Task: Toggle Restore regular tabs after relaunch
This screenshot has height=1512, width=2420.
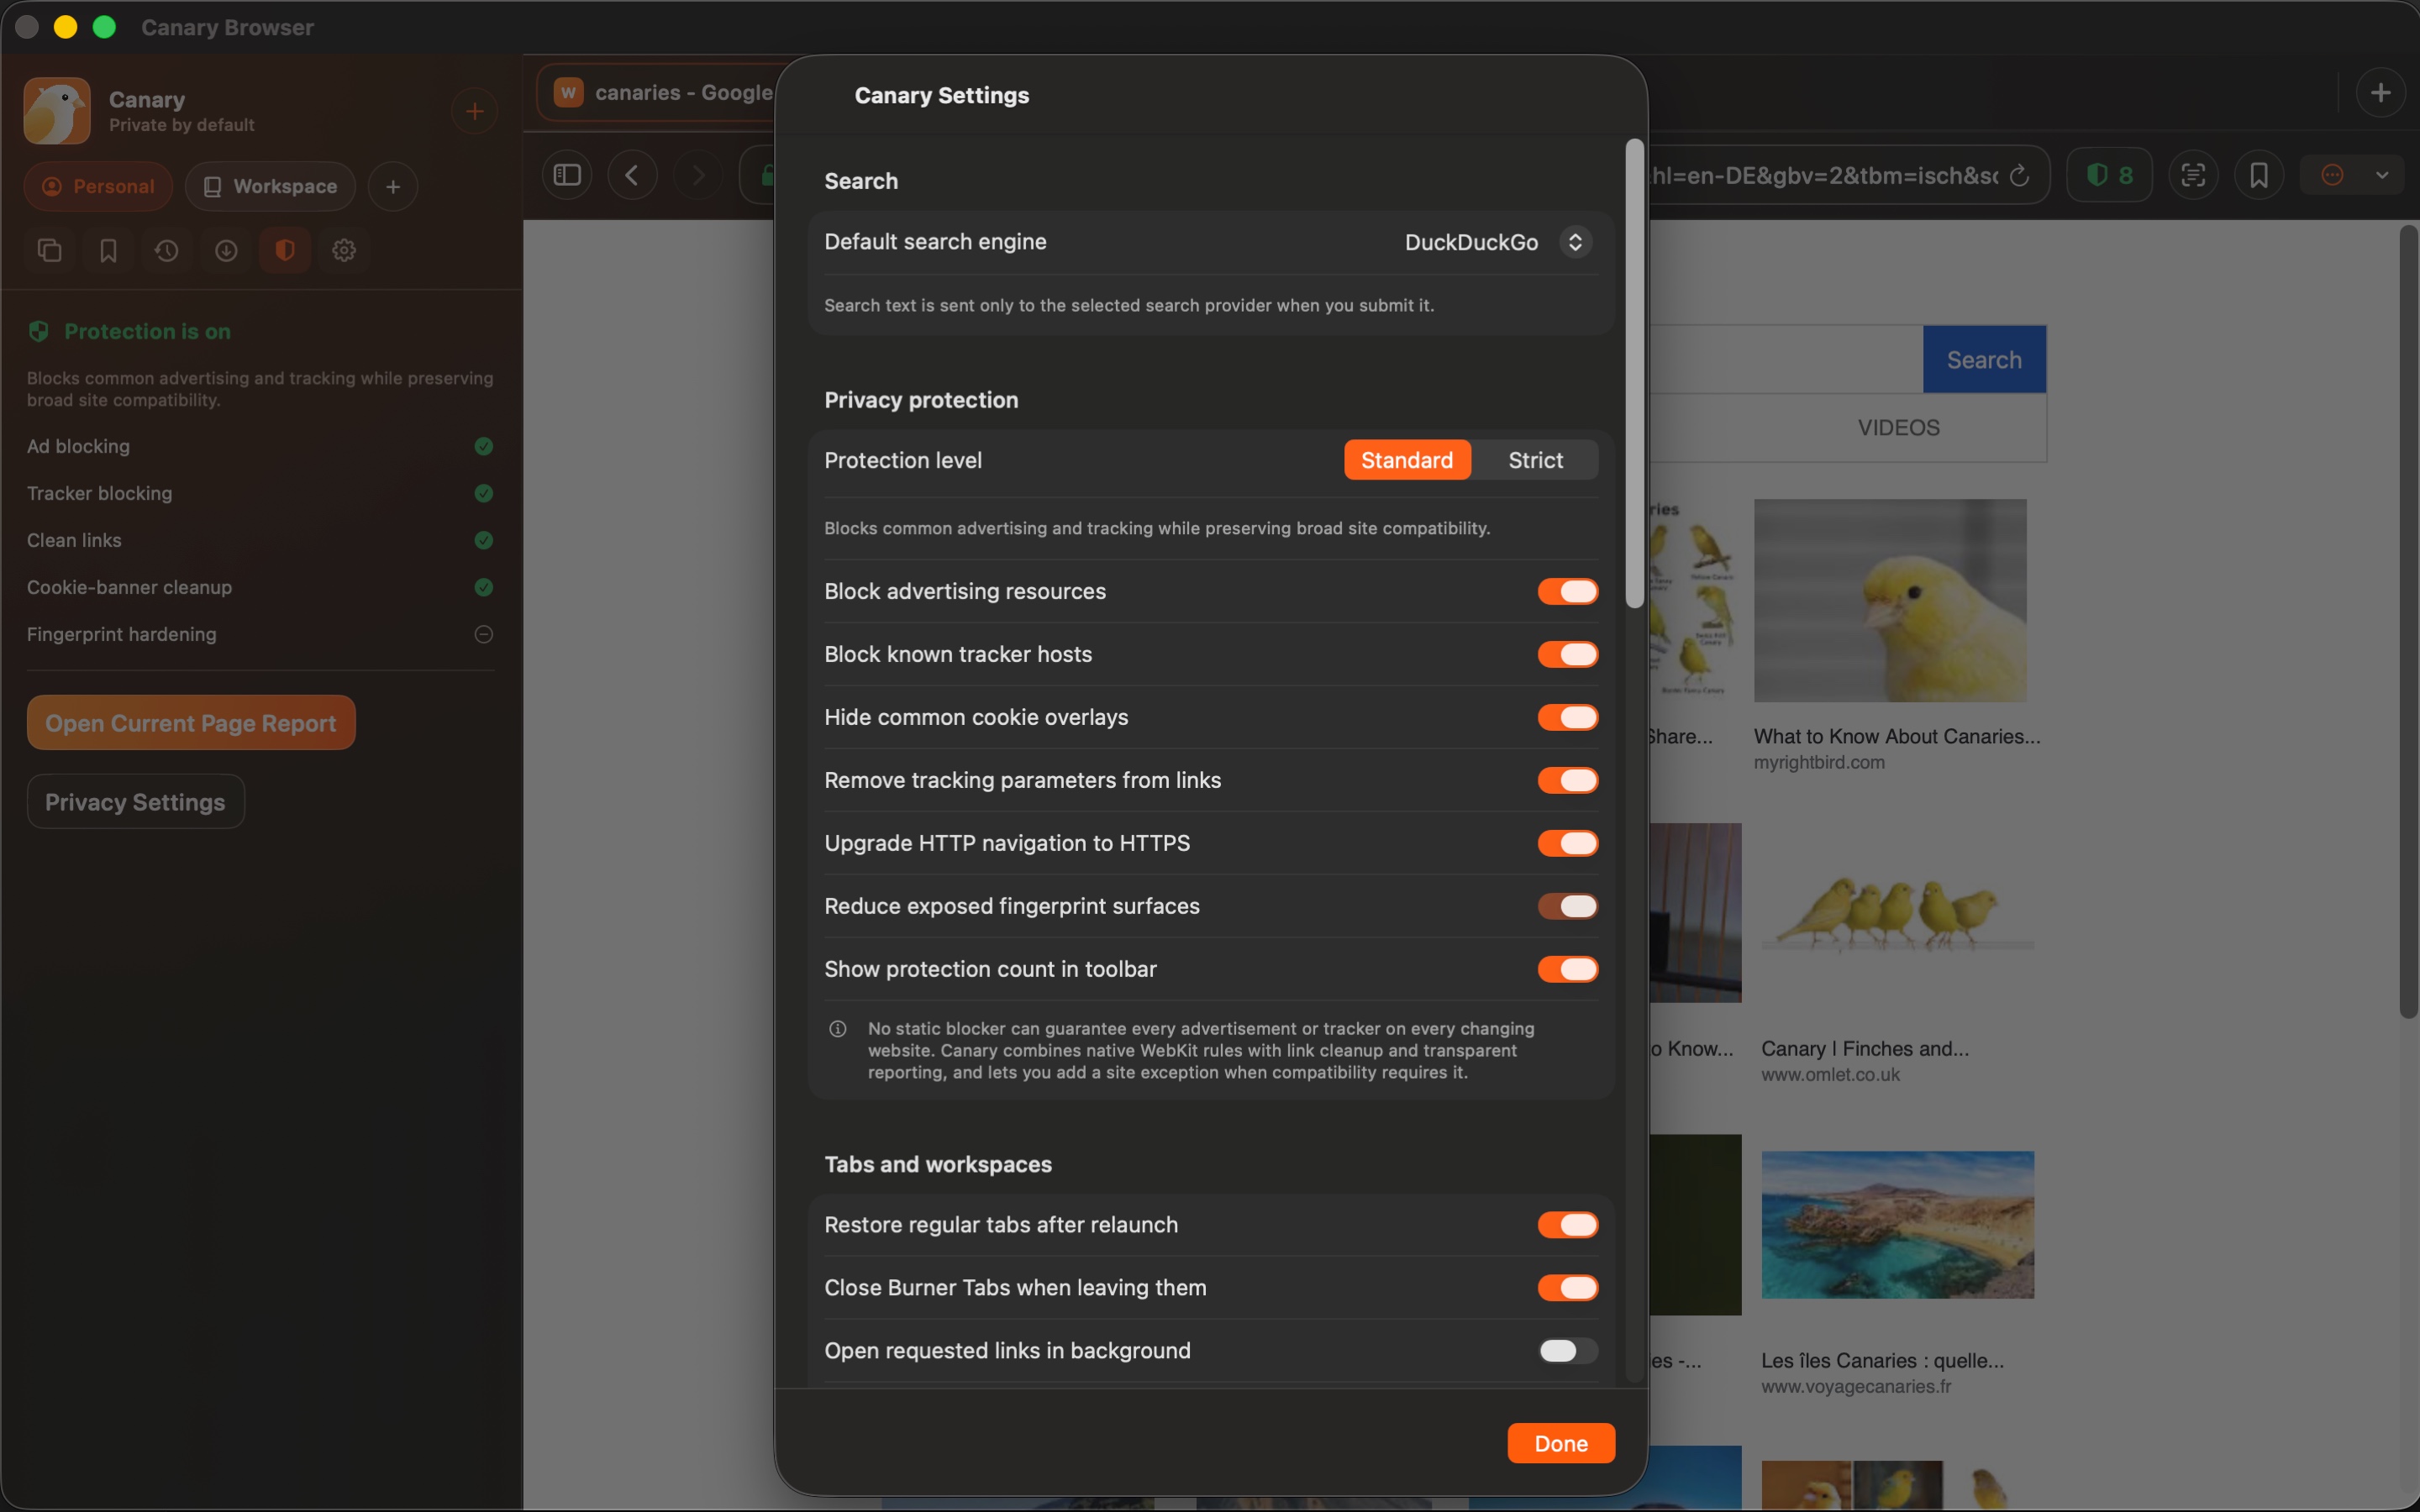Action: click(1567, 1225)
